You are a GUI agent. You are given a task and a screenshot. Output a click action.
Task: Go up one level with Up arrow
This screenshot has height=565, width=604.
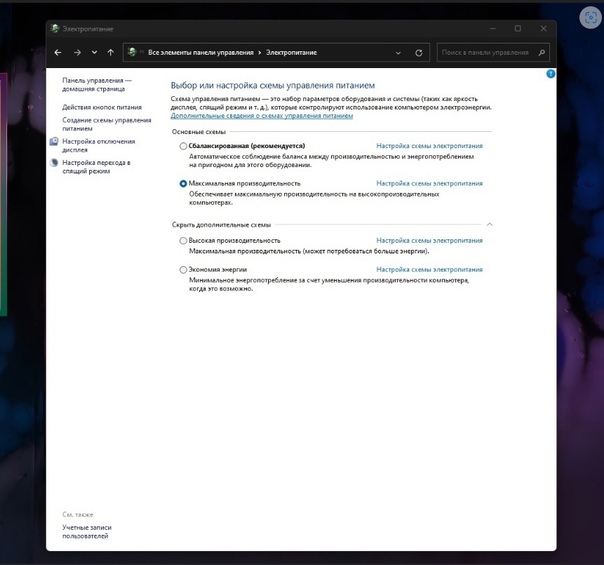(109, 52)
